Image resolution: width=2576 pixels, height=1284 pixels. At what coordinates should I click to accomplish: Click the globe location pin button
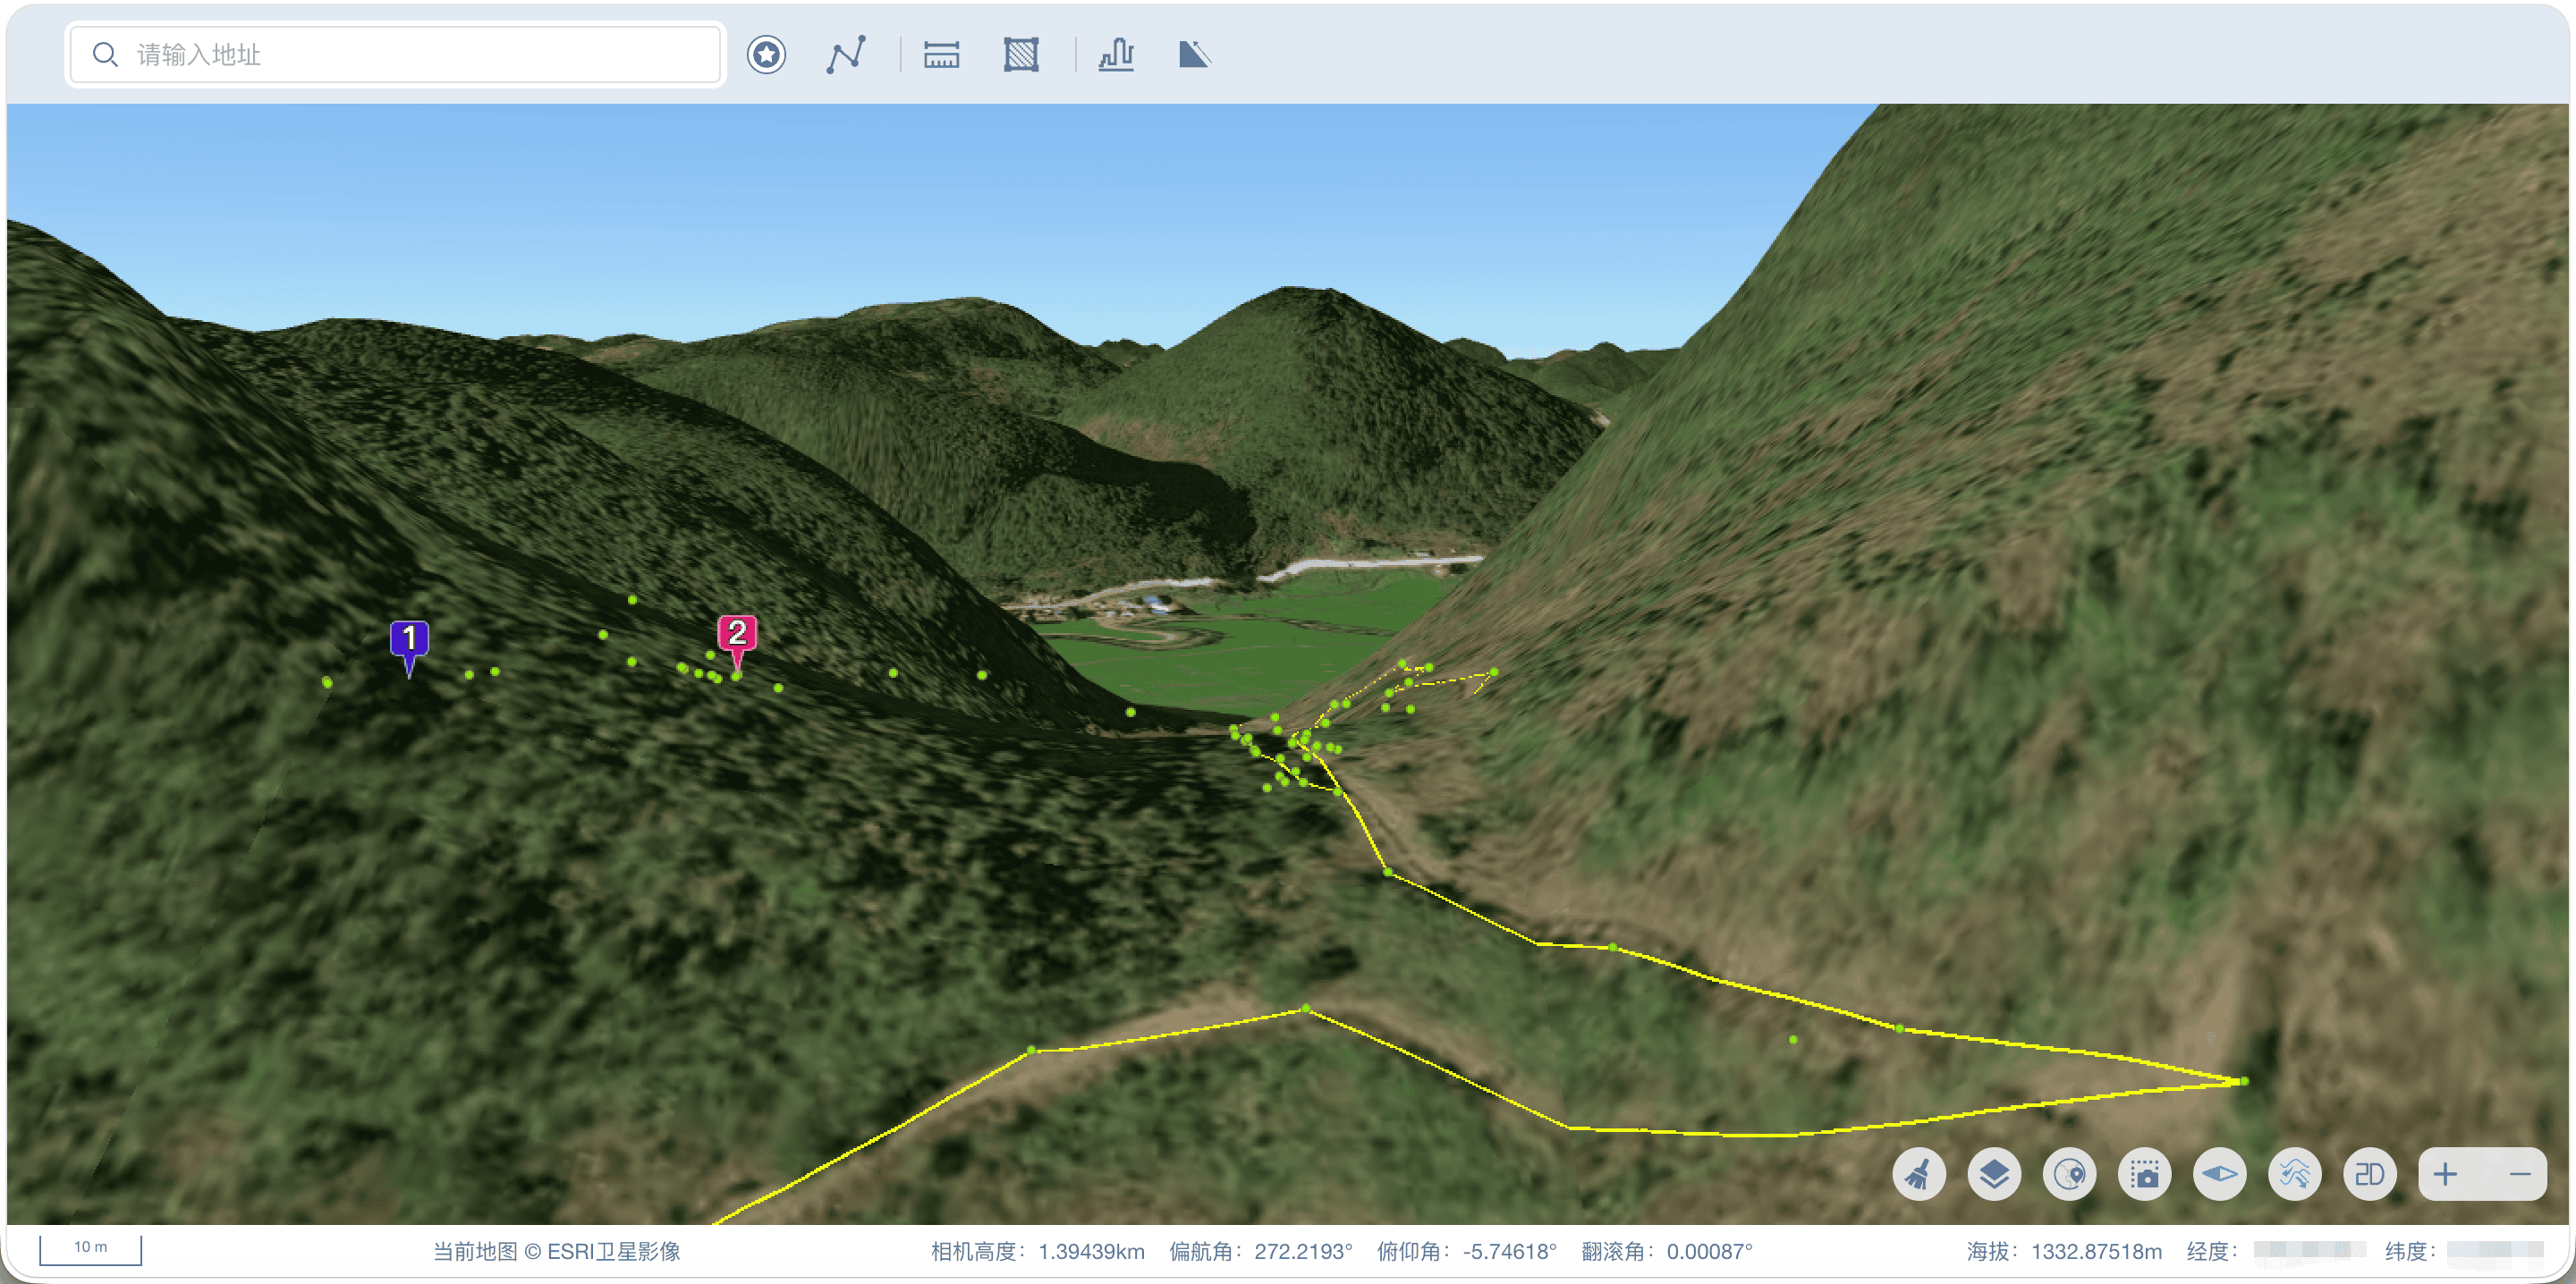[2069, 1173]
